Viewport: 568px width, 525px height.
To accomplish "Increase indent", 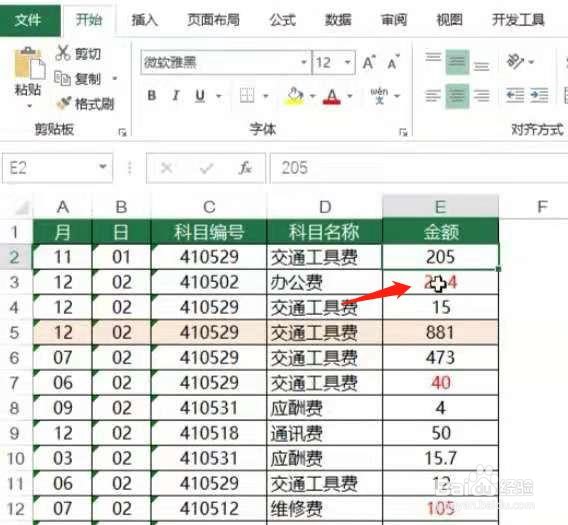I will click(539, 96).
